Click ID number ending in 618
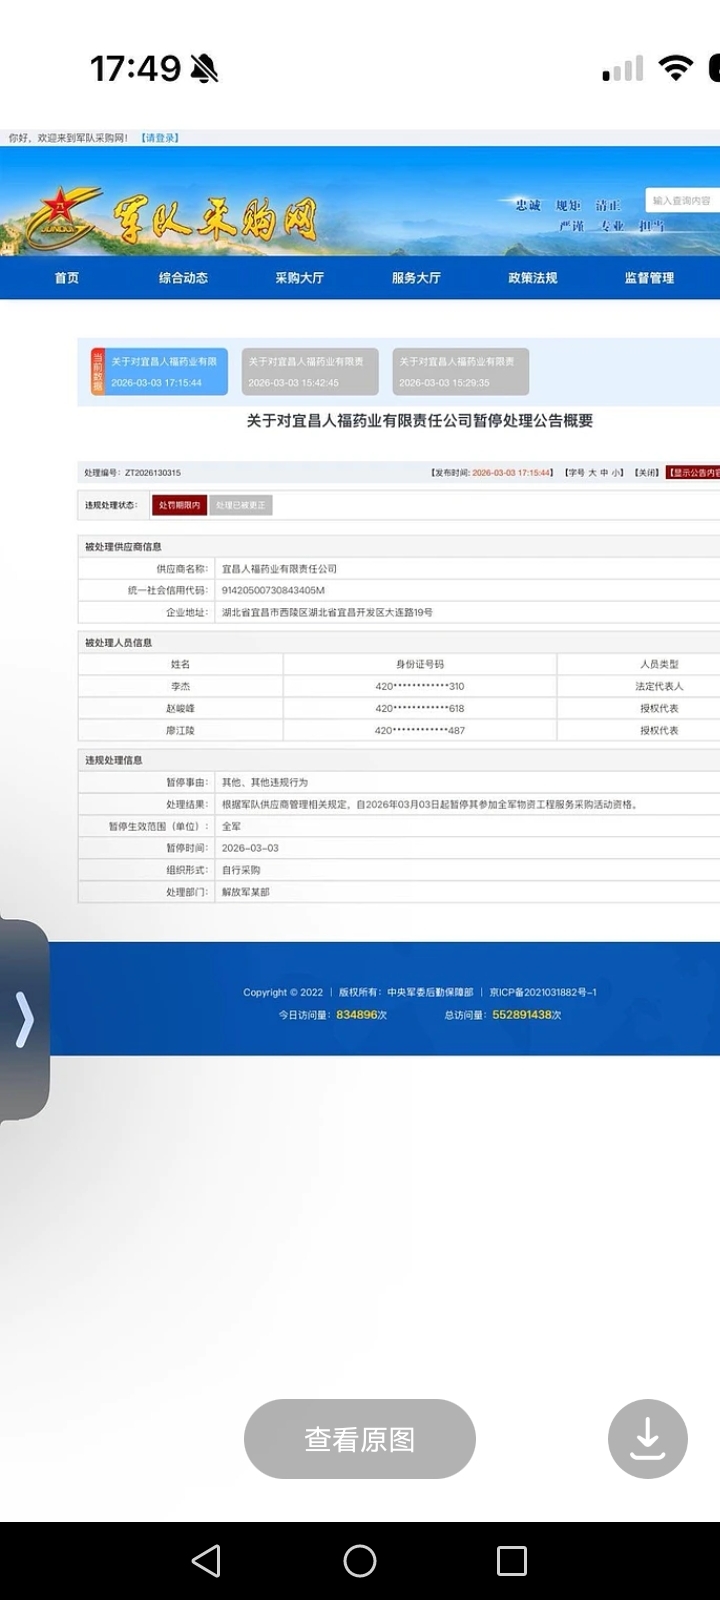Viewport: 720px width, 1600px height. (x=420, y=709)
